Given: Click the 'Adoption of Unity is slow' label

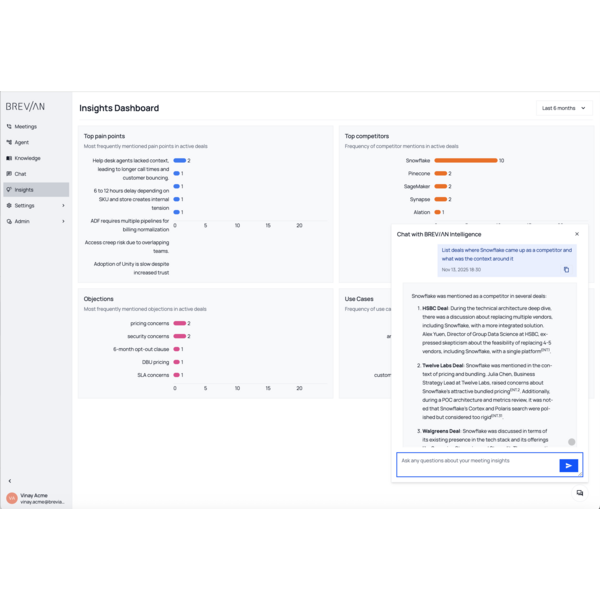Looking at the screenshot, I should click(131, 268).
